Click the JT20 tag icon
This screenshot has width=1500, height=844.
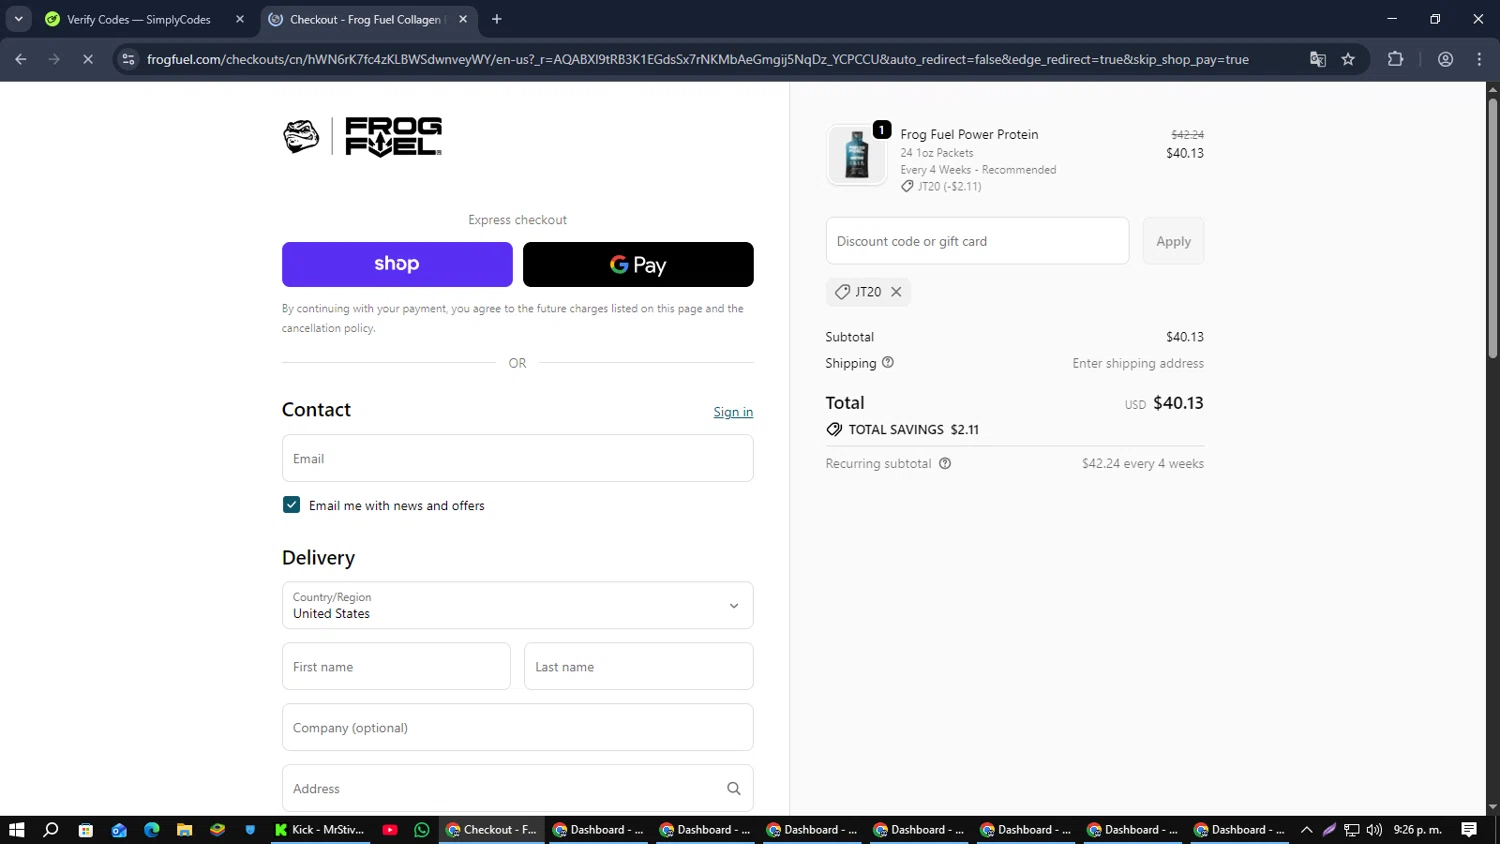[843, 292]
